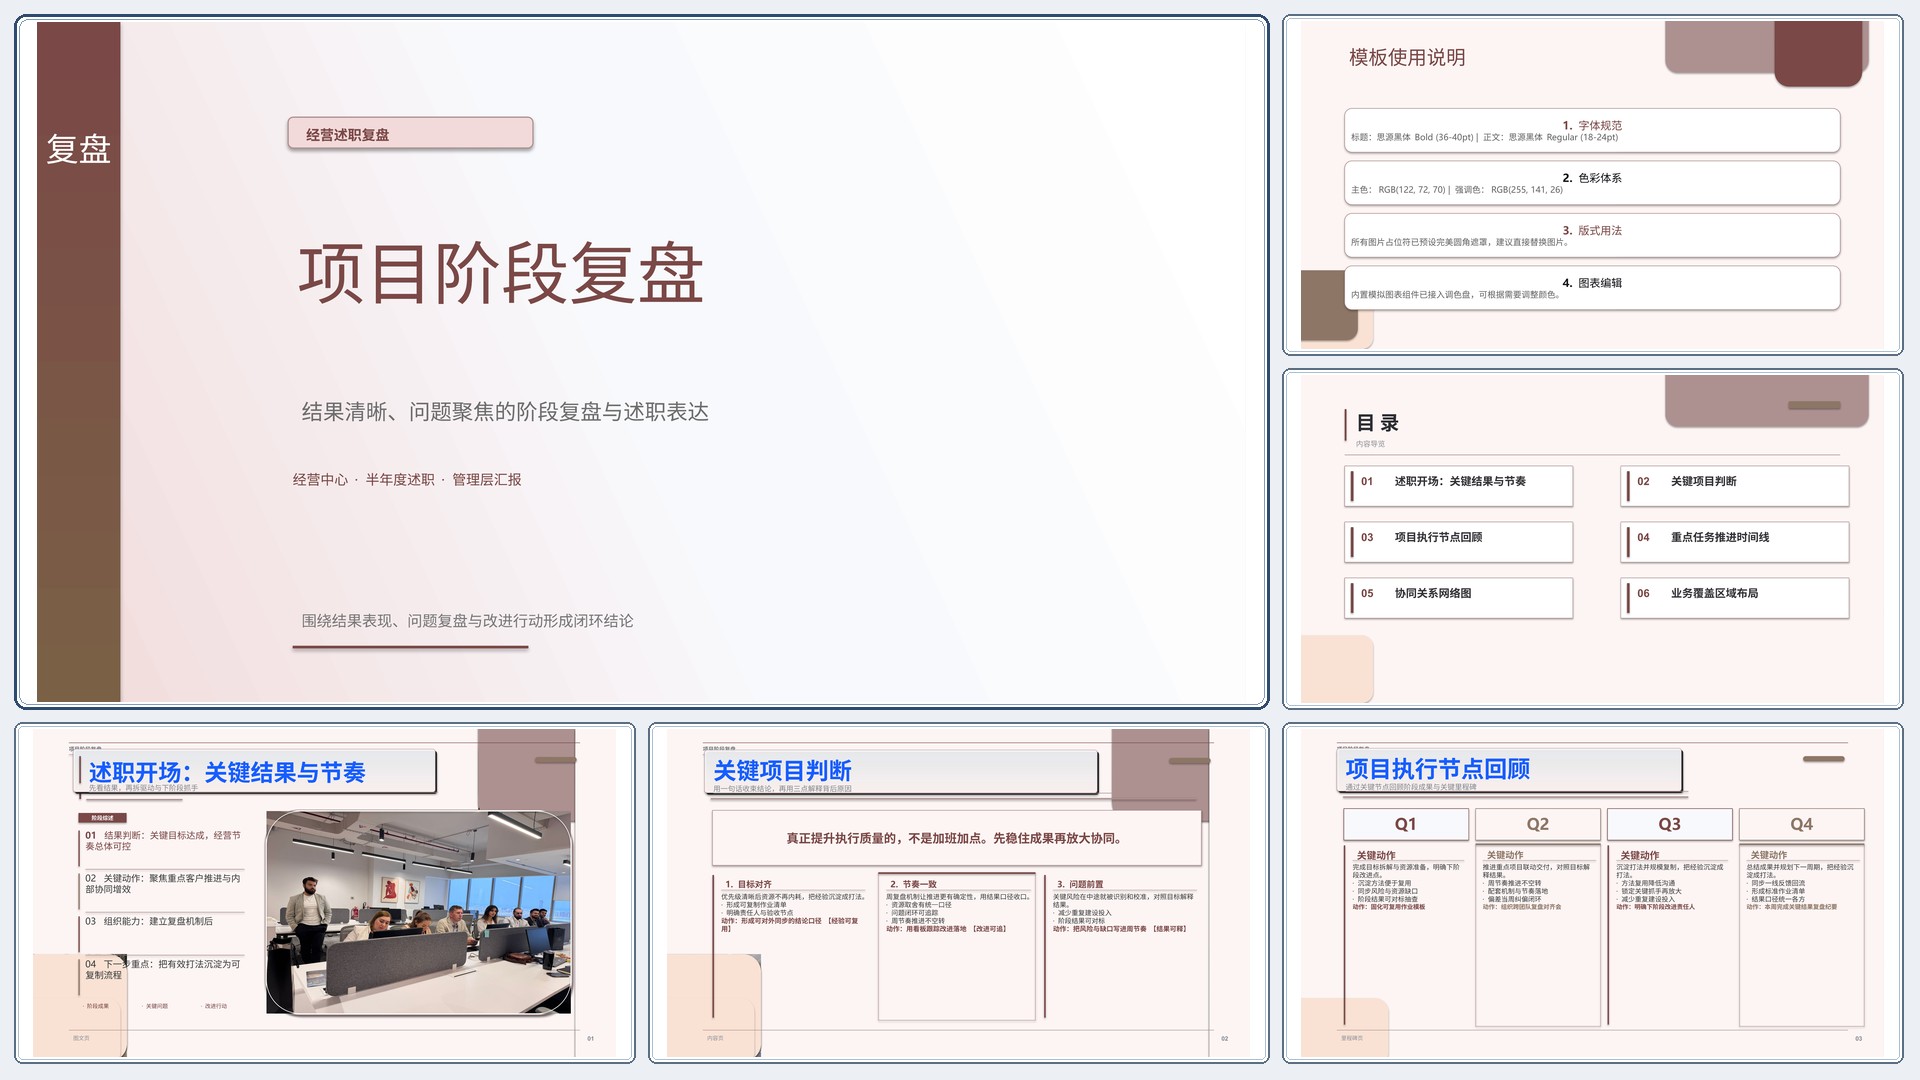The width and height of the screenshot is (1920, 1080).
Task: Select the '经营述职复盘' tag on the cover slide
Action: (410, 134)
